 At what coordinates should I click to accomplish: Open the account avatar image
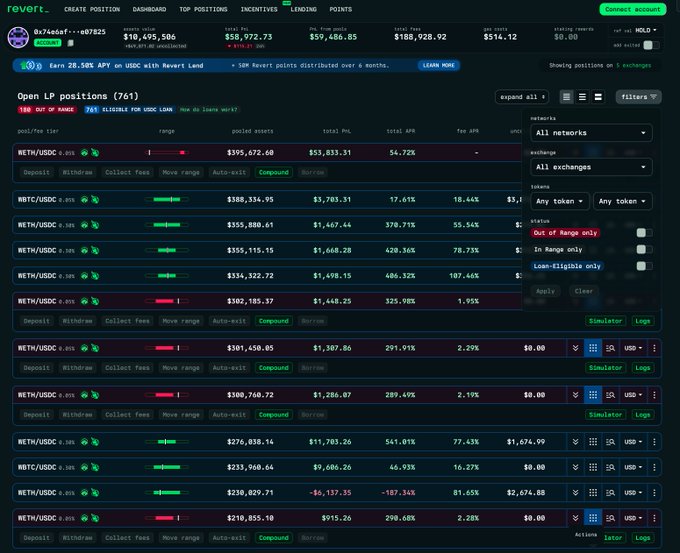pos(18,37)
